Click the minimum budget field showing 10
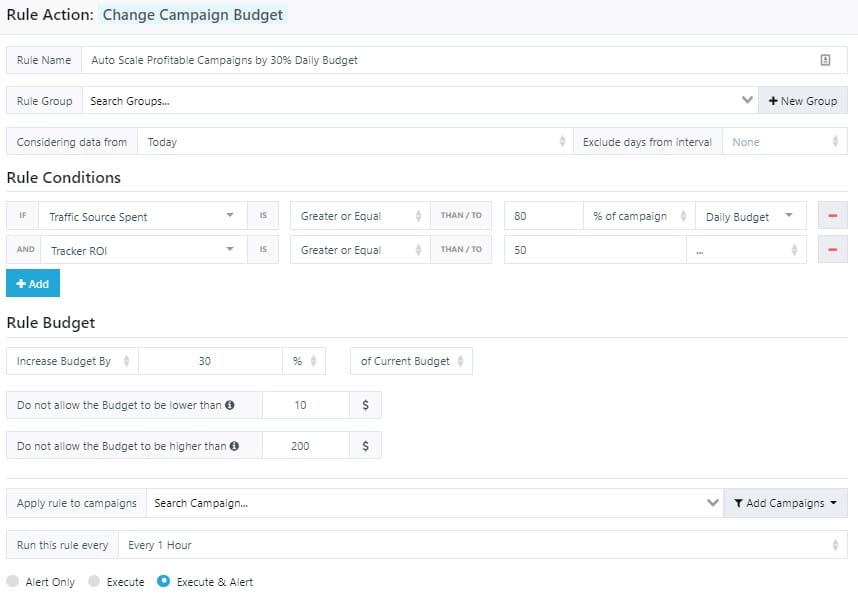This screenshot has width=858, height=593. click(x=306, y=405)
